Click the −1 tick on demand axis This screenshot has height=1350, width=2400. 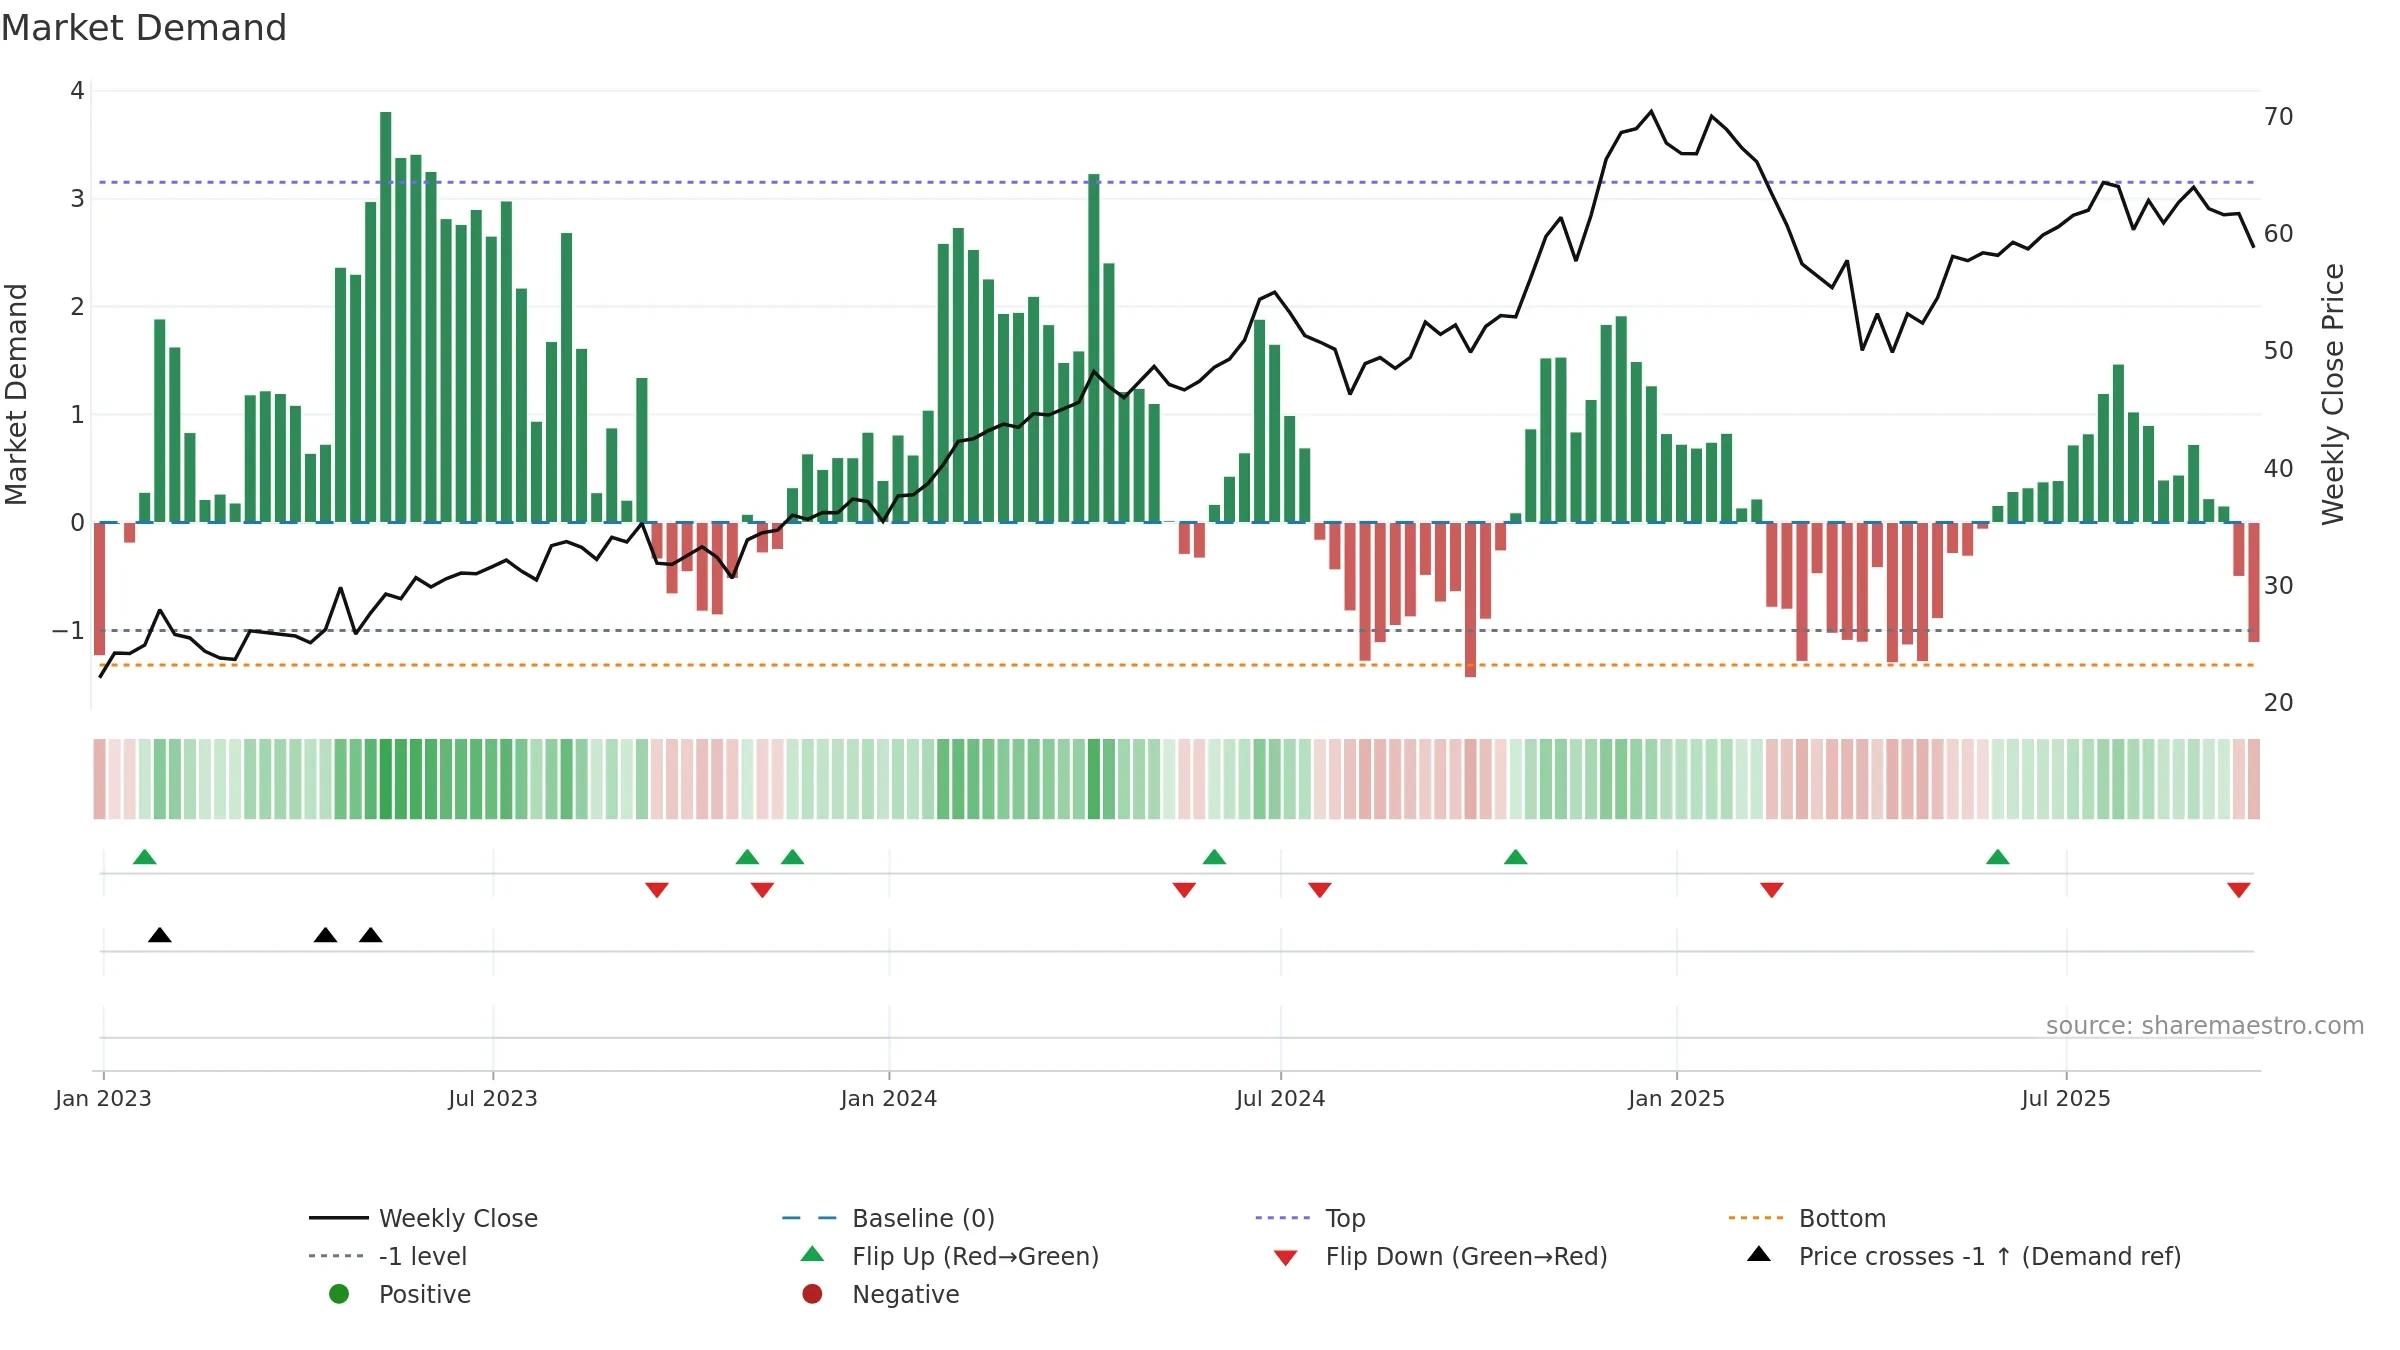pos(68,631)
